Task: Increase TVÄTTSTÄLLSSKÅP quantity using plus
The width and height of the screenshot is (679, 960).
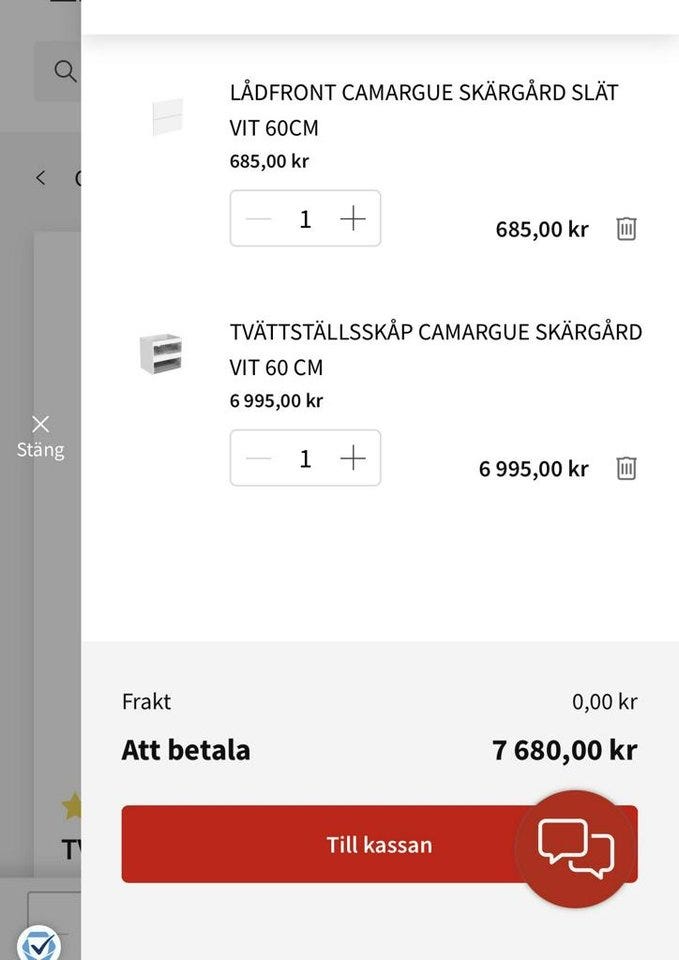Action: 352,457
